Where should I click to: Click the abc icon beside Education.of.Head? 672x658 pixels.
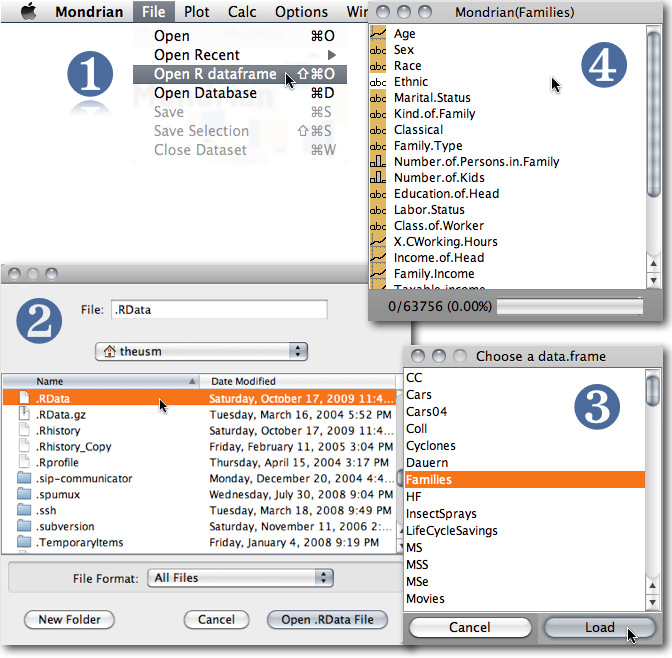pyautogui.click(x=378, y=194)
